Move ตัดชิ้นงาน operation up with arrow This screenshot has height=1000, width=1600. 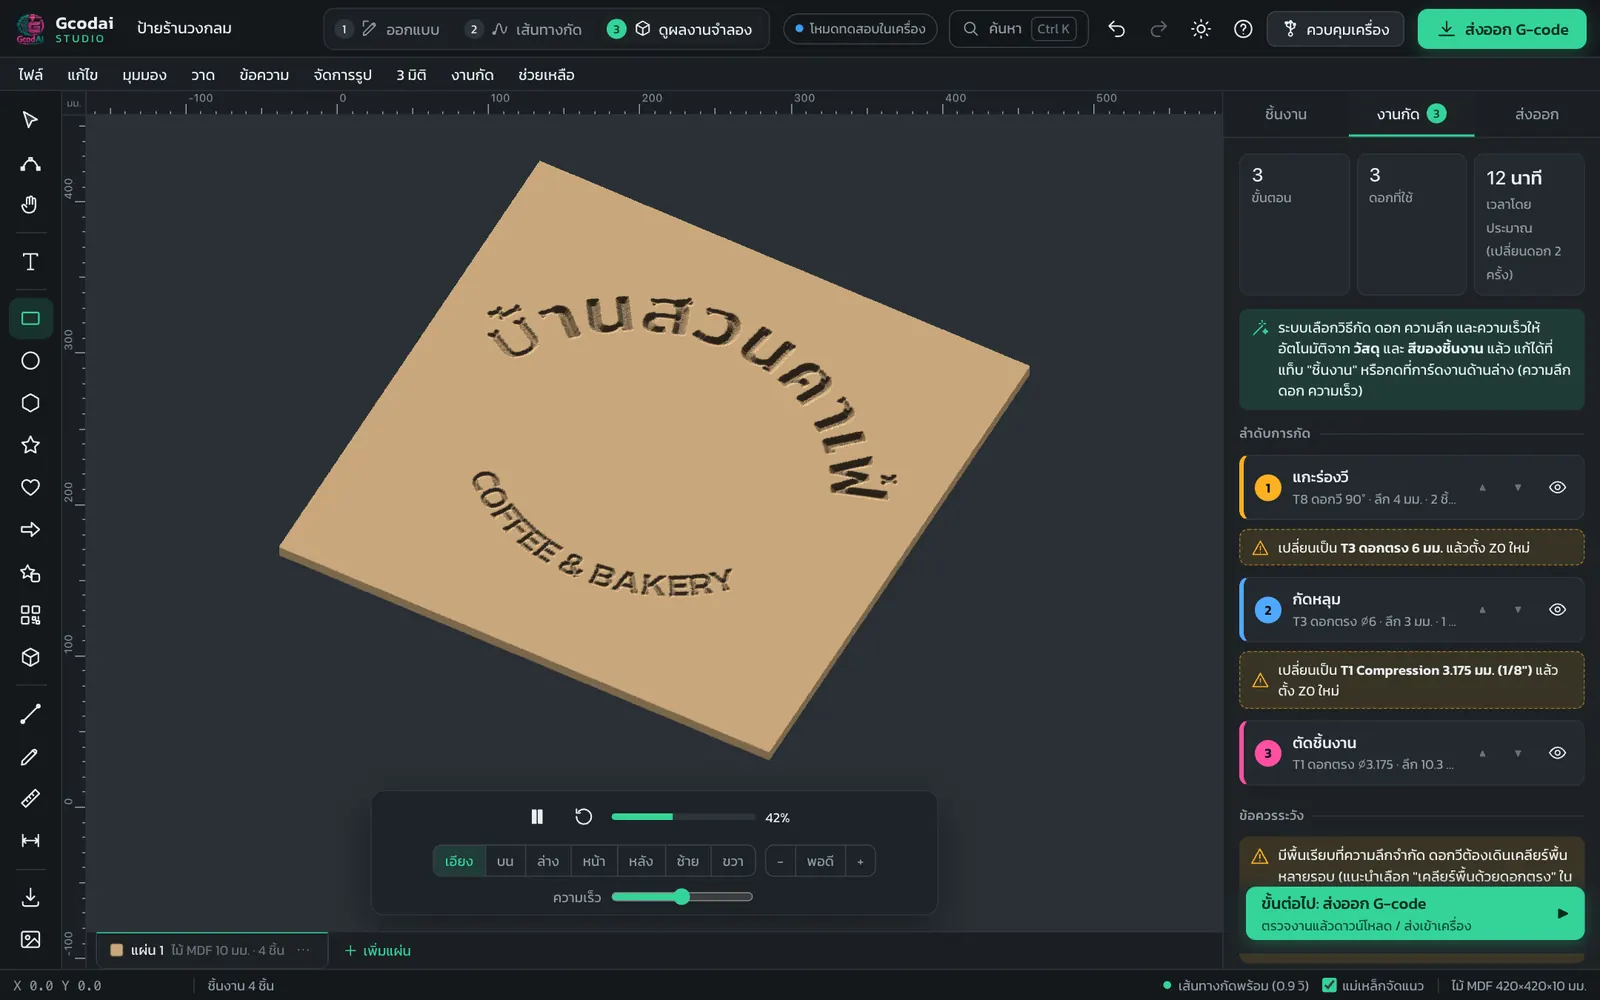coord(1482,753)
